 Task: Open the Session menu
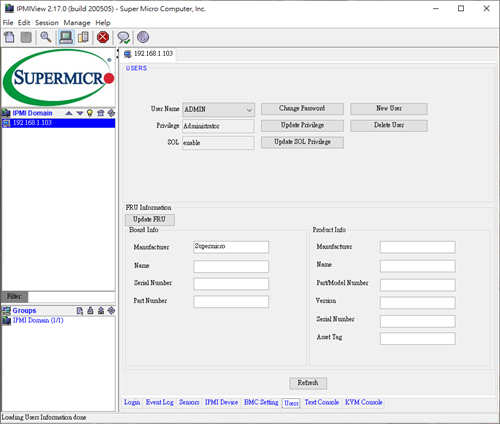[47, 23]
